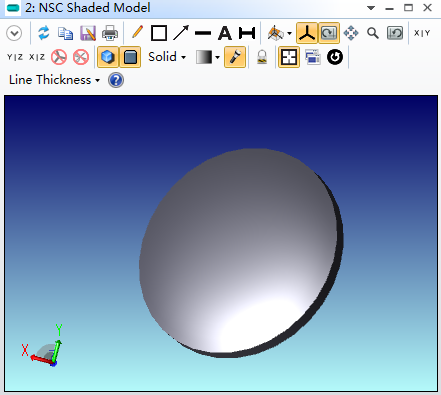Choose the rectangle drawing tool
Viewport: 441px width, 395px height.
coord(159,33)
